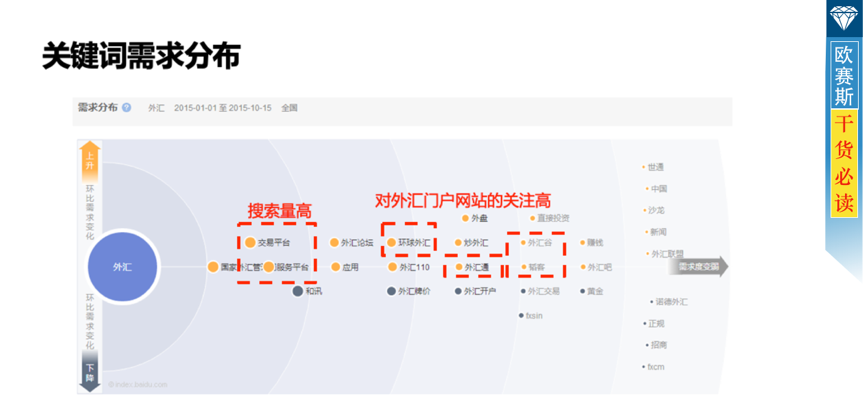The image size is (865, 396).
Task: Select the 黄金 keyword label
Action: pyautogui.click(x=595, y=291)
